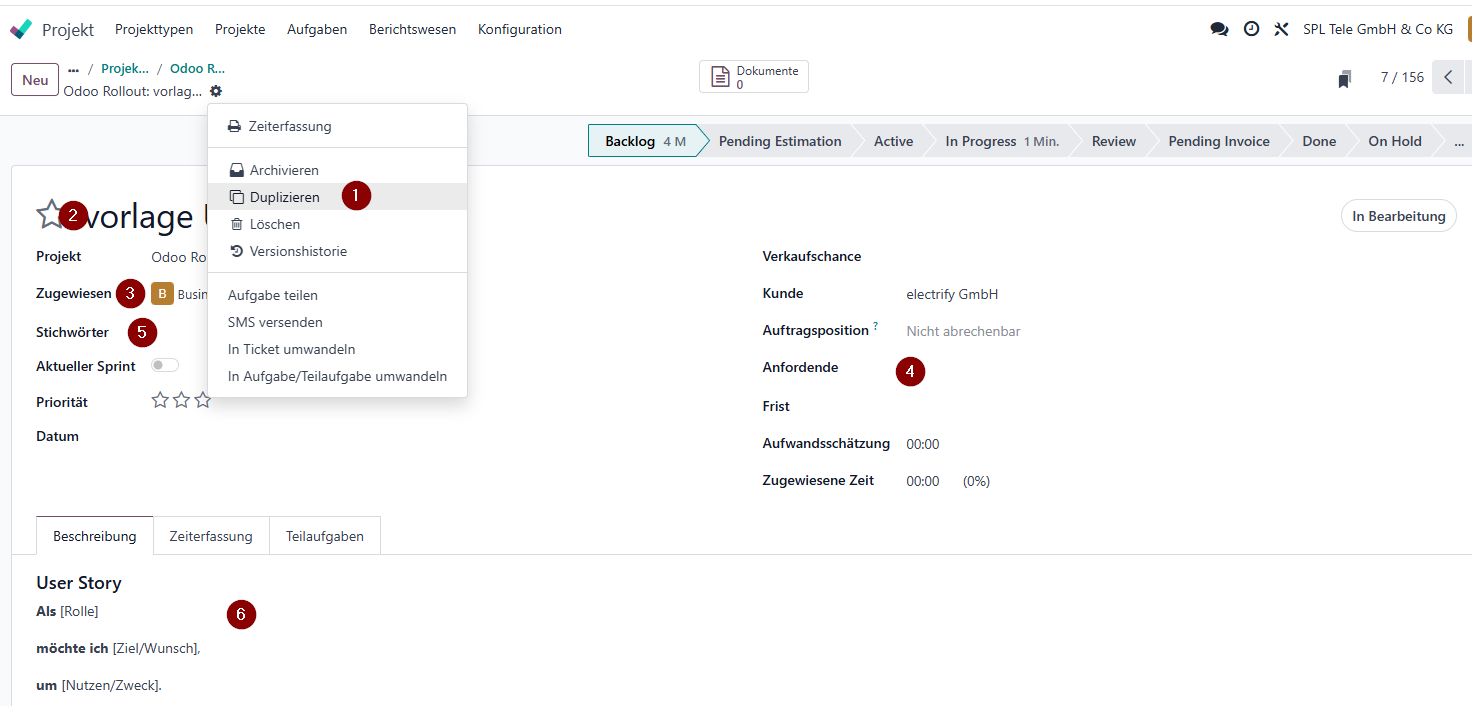The height and width of the screenshot is (706, 1472).
Task: Open the gear actions menu icon
Action: 216,91
